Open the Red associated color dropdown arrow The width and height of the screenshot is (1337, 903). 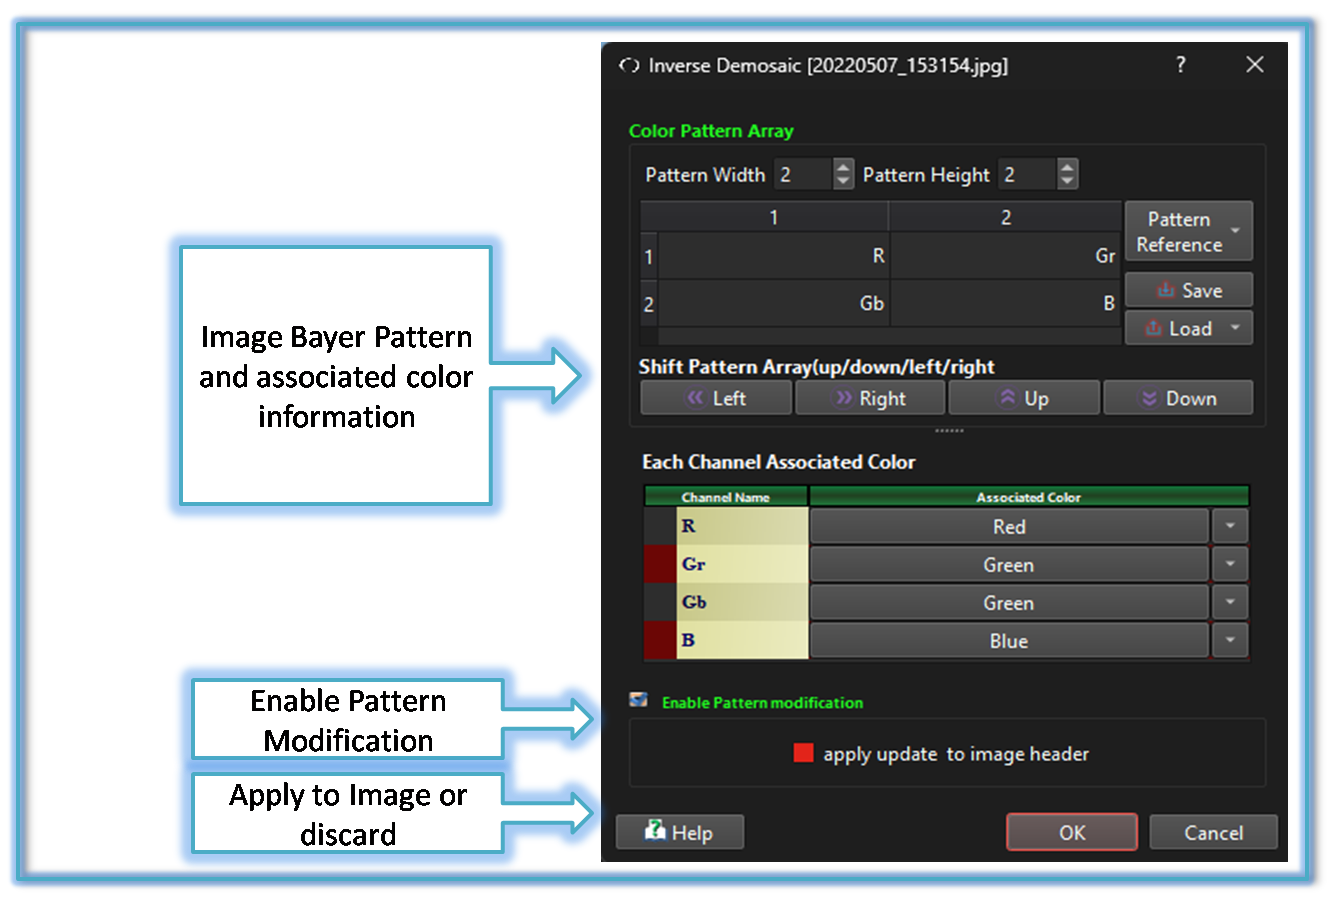[1230, 526]
